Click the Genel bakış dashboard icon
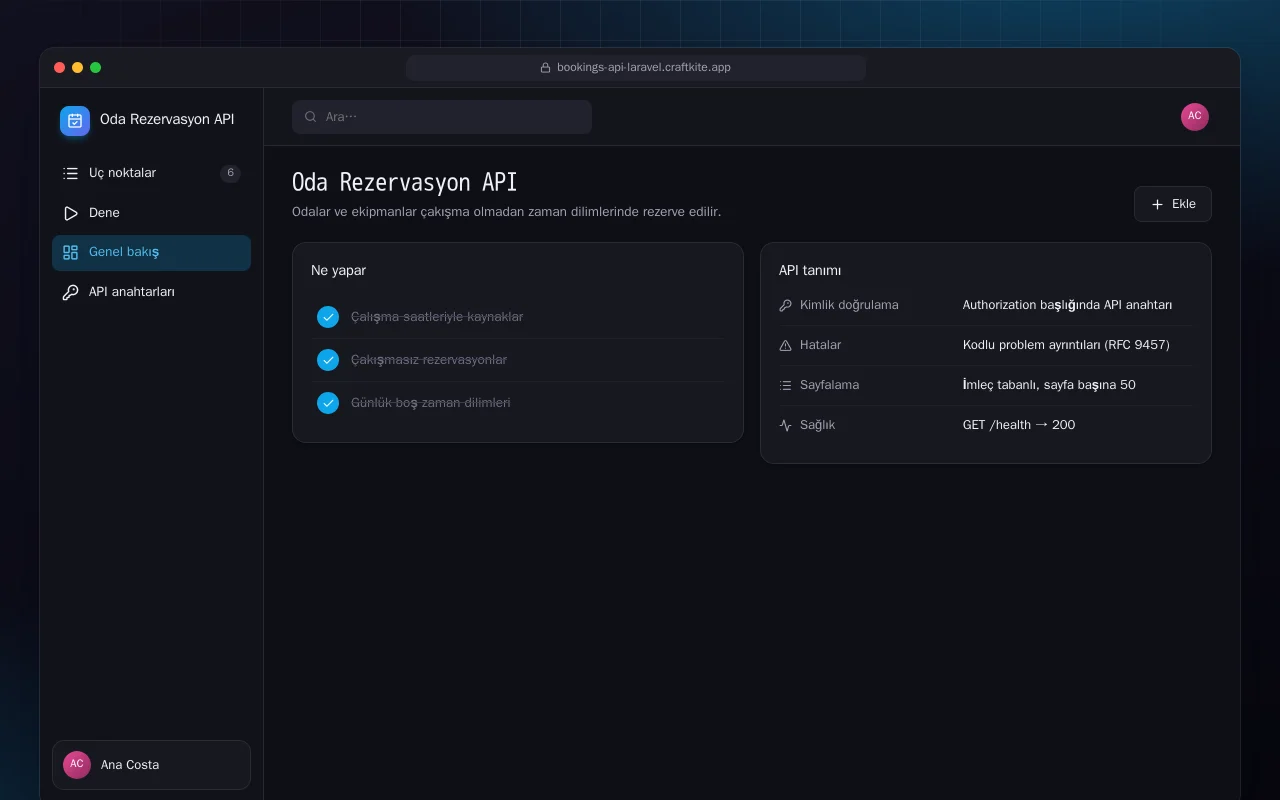Screen dimensions: 1280x800 [70, 253]
